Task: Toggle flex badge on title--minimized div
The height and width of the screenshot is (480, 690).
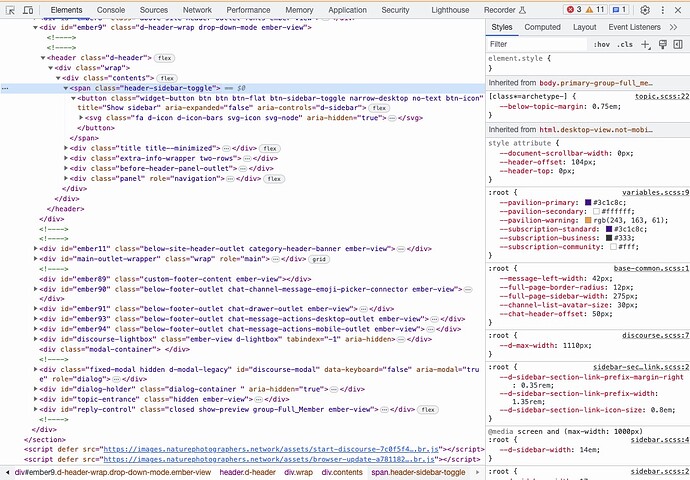Action: tap(270, 149)
